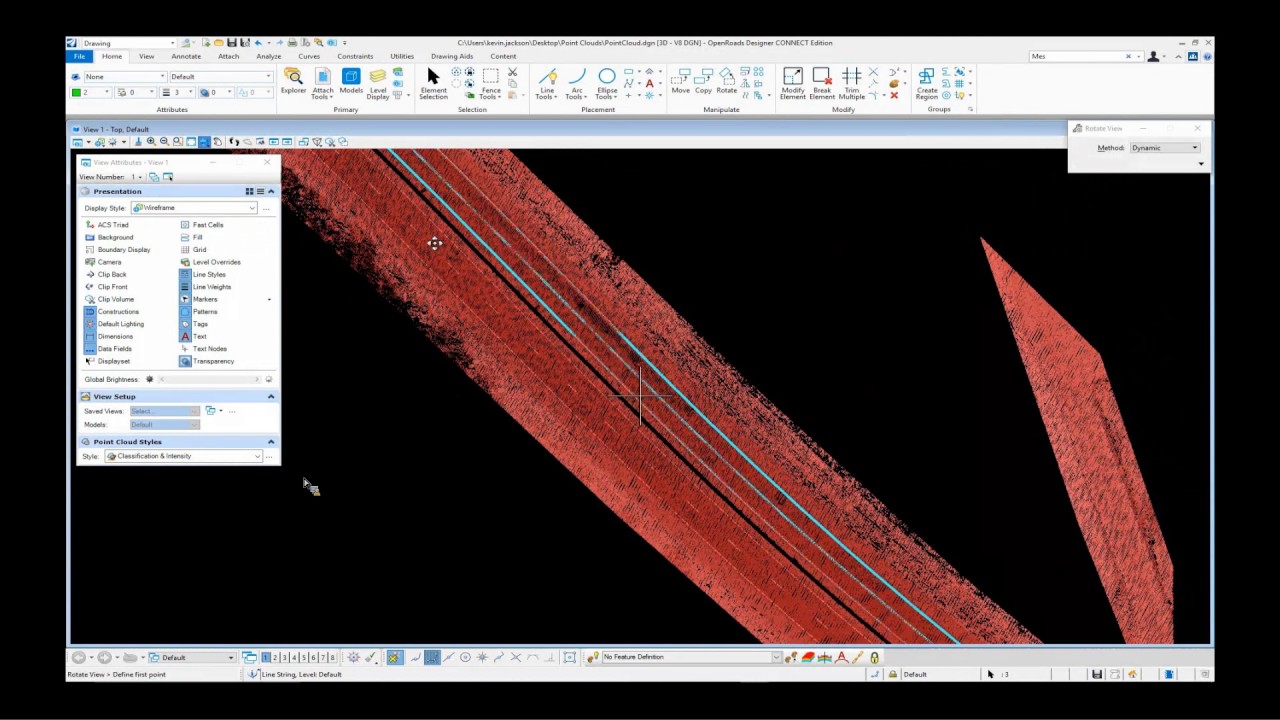
Task: Switch to Drawing Aids ribbon tab
Action: pyautogui.click(x=452, y=56)
